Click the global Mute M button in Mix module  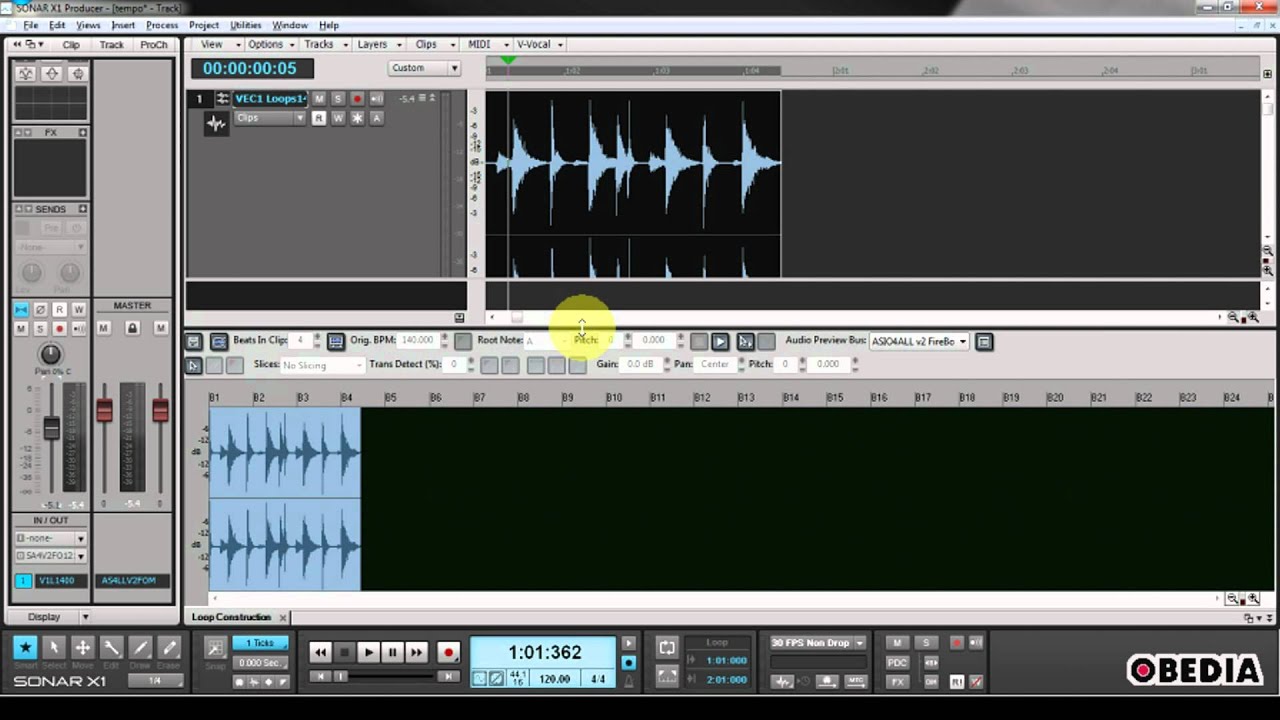tap(897, 643)
